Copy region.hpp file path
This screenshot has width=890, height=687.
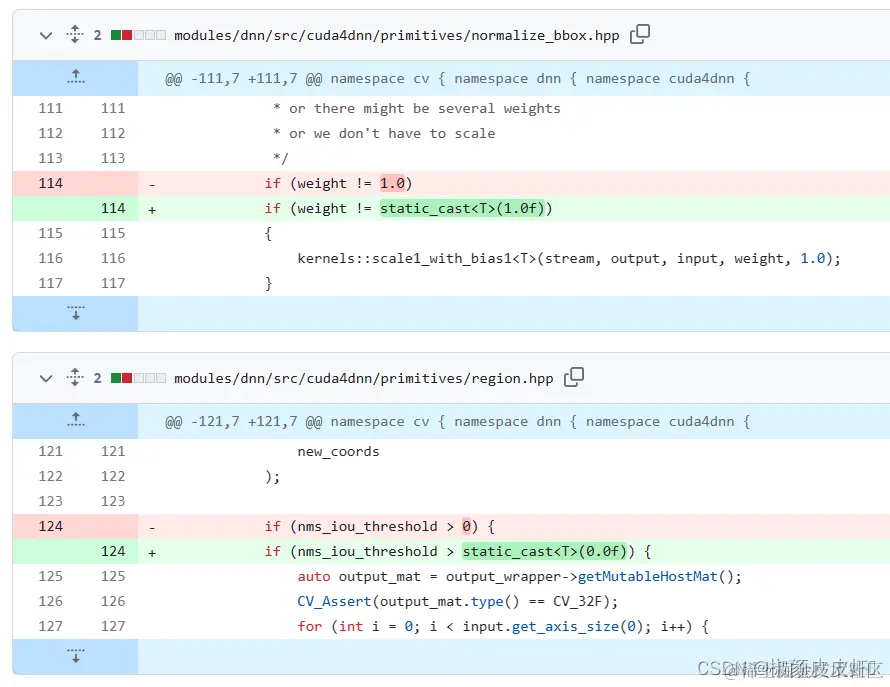[574, 378]
